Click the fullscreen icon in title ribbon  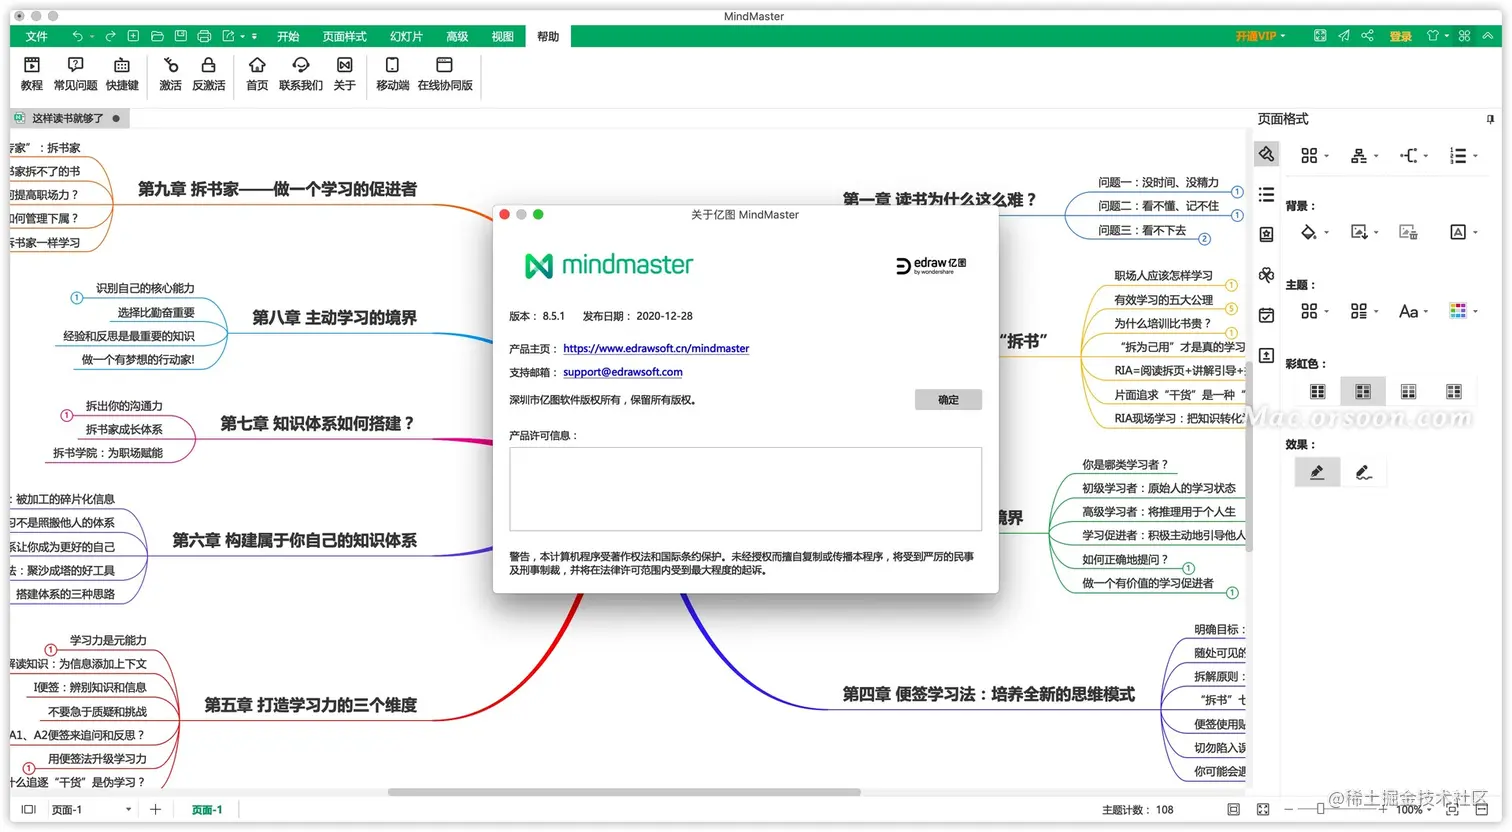(1320, 36)
